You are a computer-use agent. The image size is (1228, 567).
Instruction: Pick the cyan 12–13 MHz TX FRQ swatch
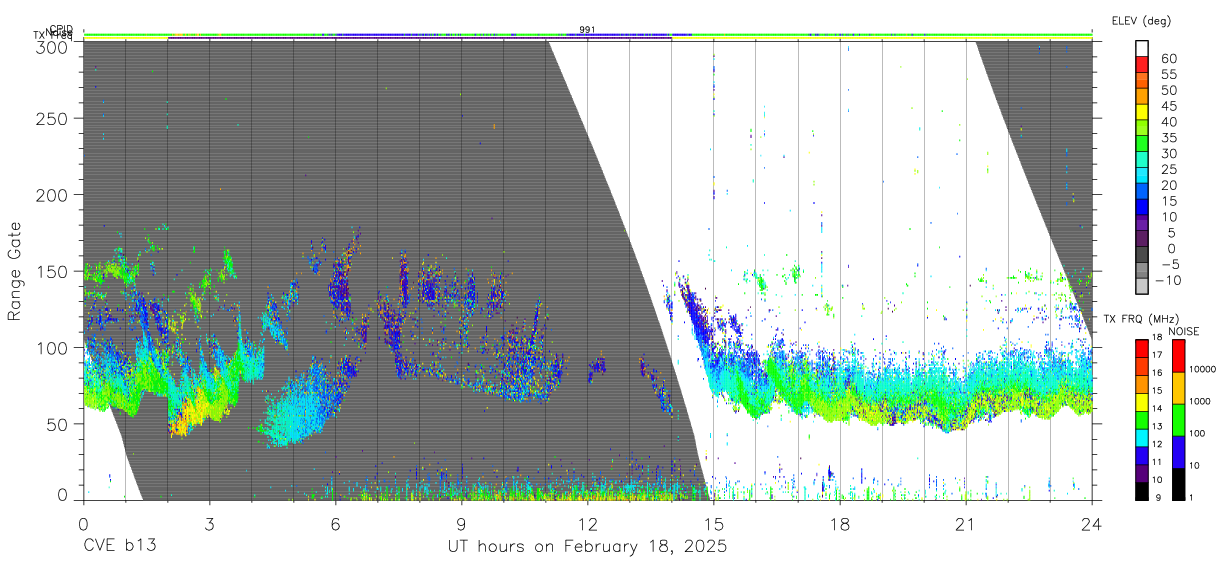click(x=1142, y=436)
